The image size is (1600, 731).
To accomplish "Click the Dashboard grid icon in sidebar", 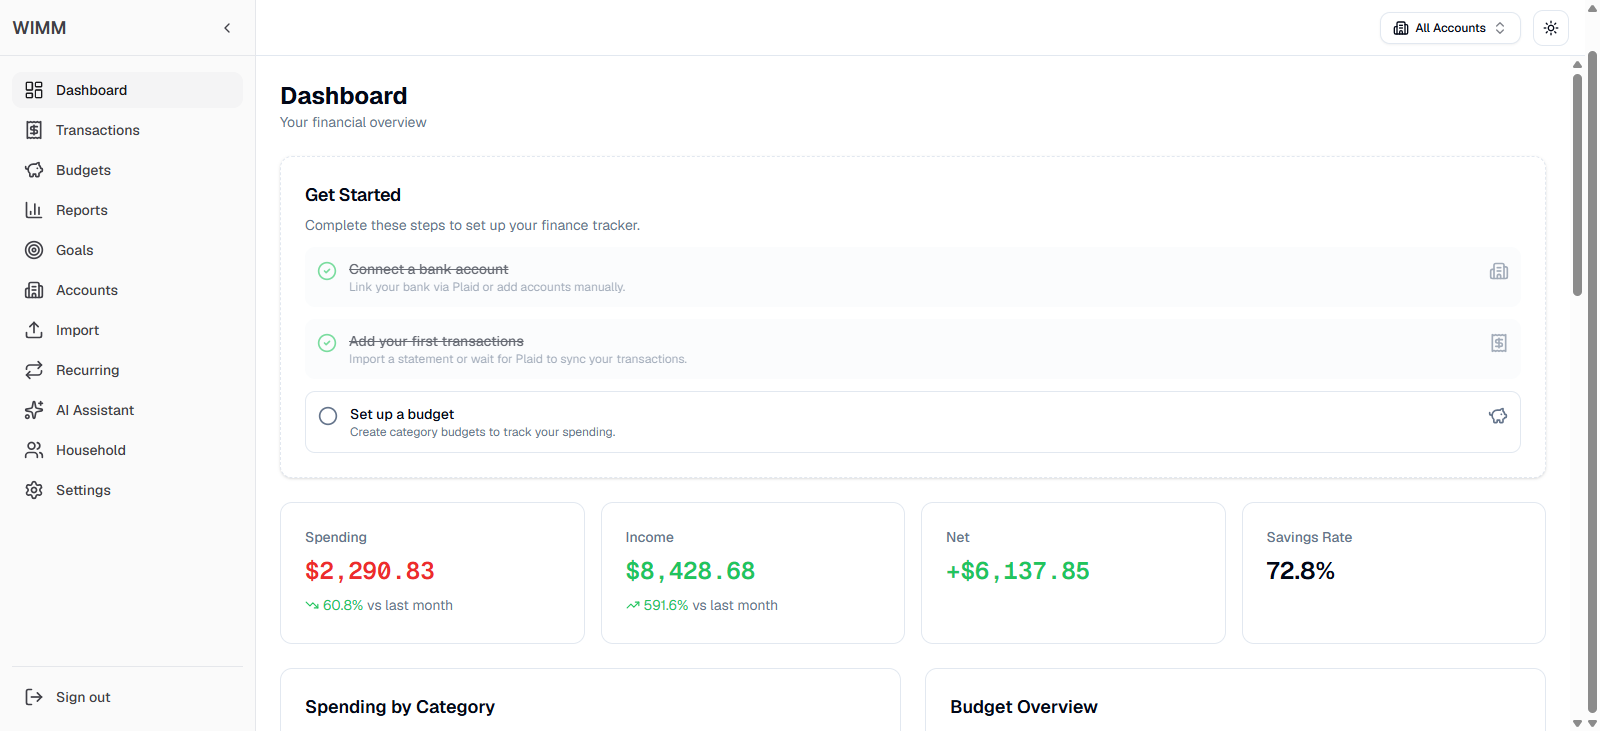I will (x=34, y=90).
